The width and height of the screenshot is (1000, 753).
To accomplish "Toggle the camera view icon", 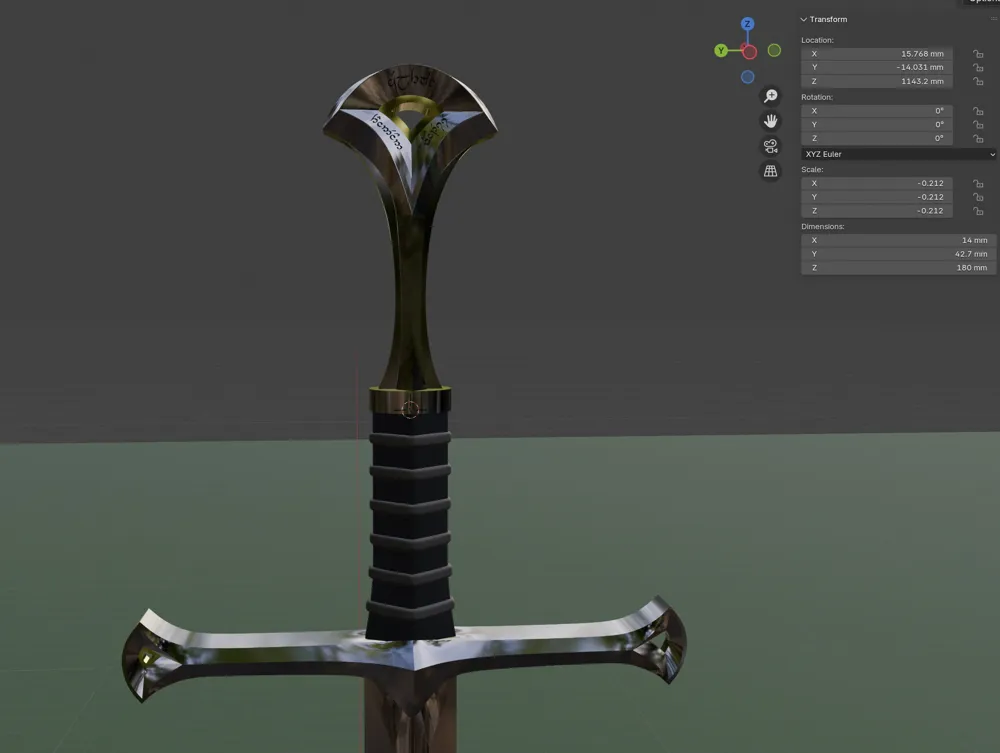I will [x=770, y=146].
